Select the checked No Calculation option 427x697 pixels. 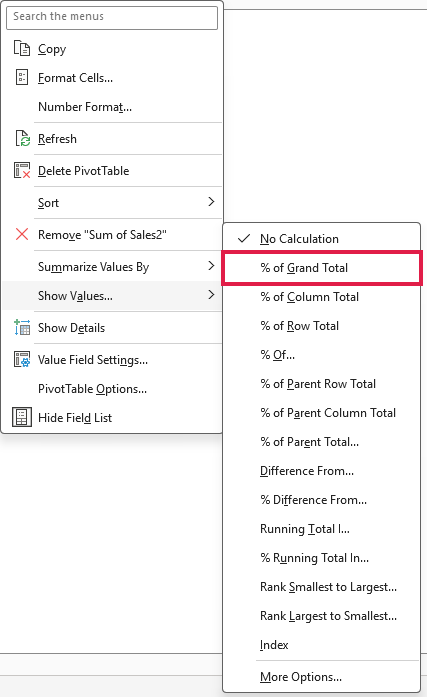[321, 239]
